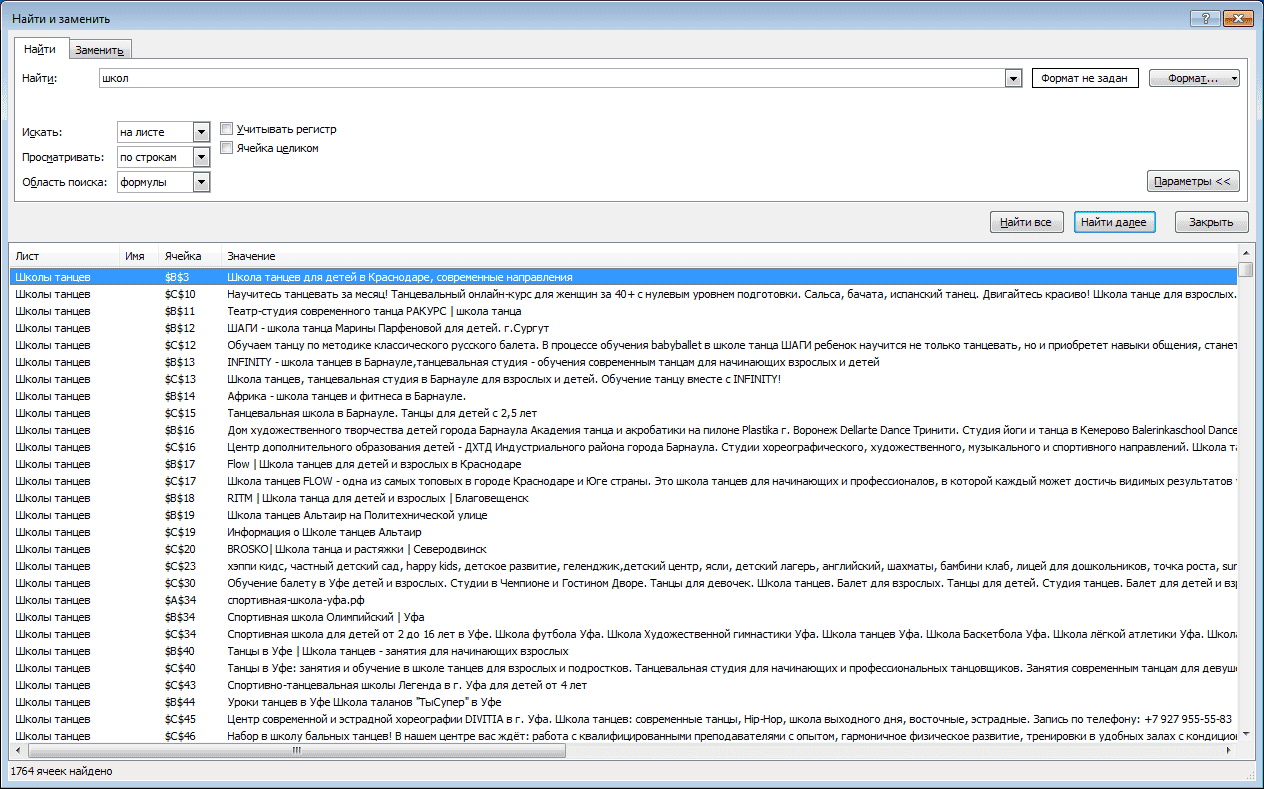
Task: Click the Закрыть button
Action: (x=1211, y=222)
